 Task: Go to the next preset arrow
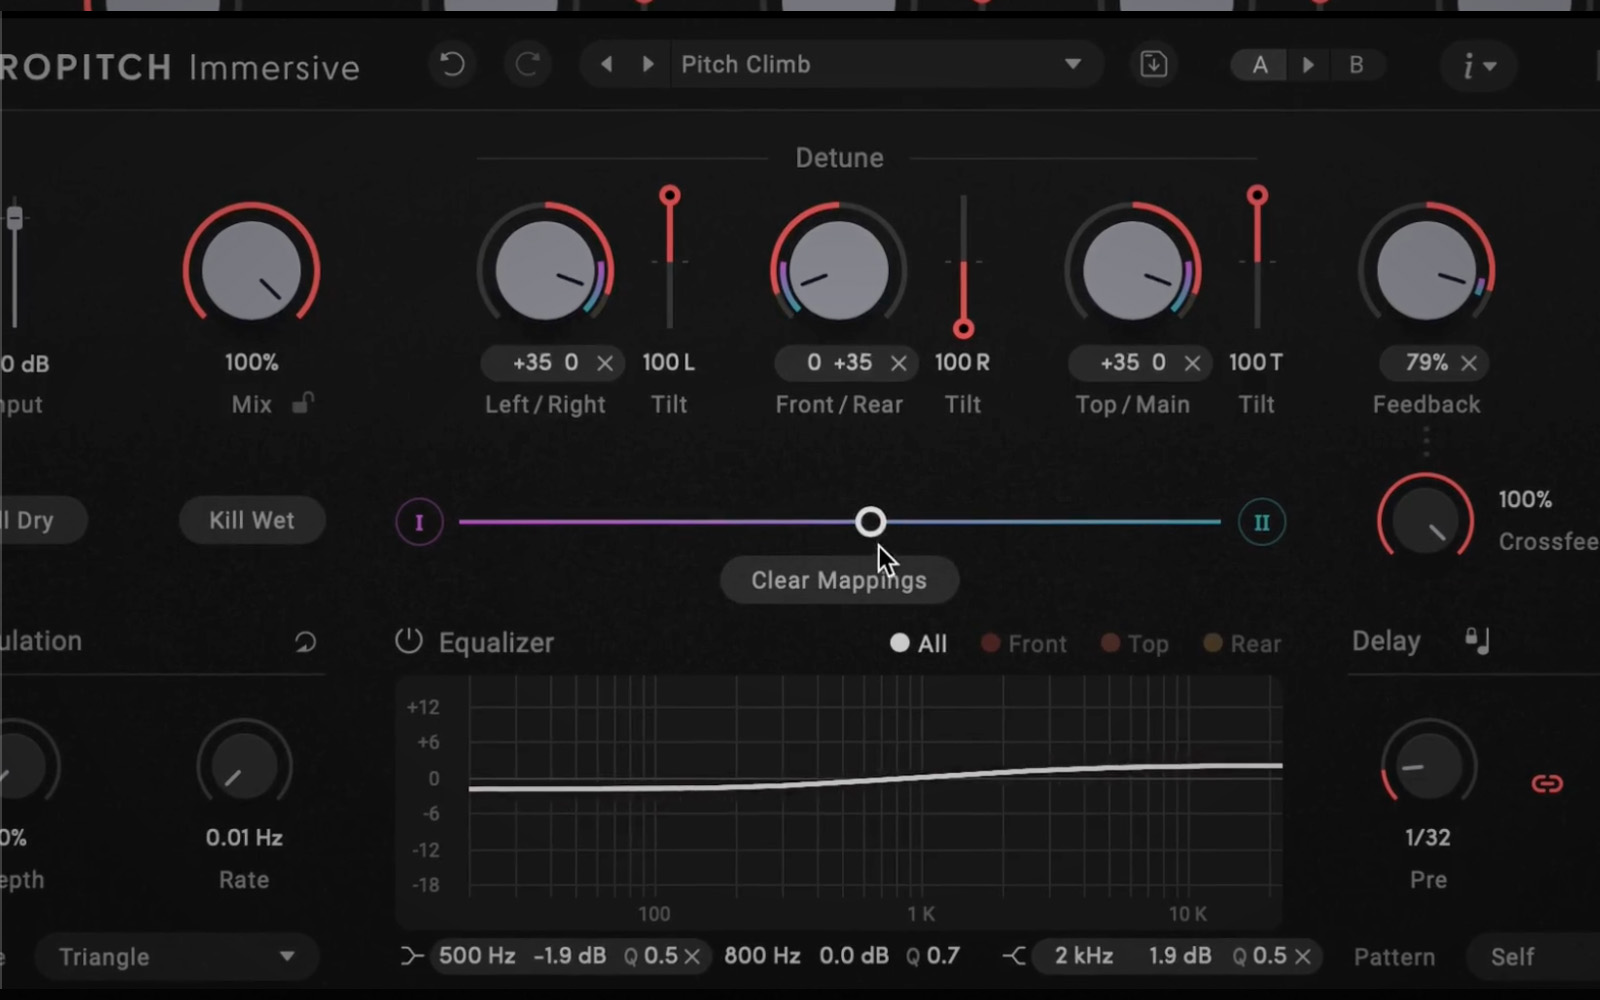[648, 65]
